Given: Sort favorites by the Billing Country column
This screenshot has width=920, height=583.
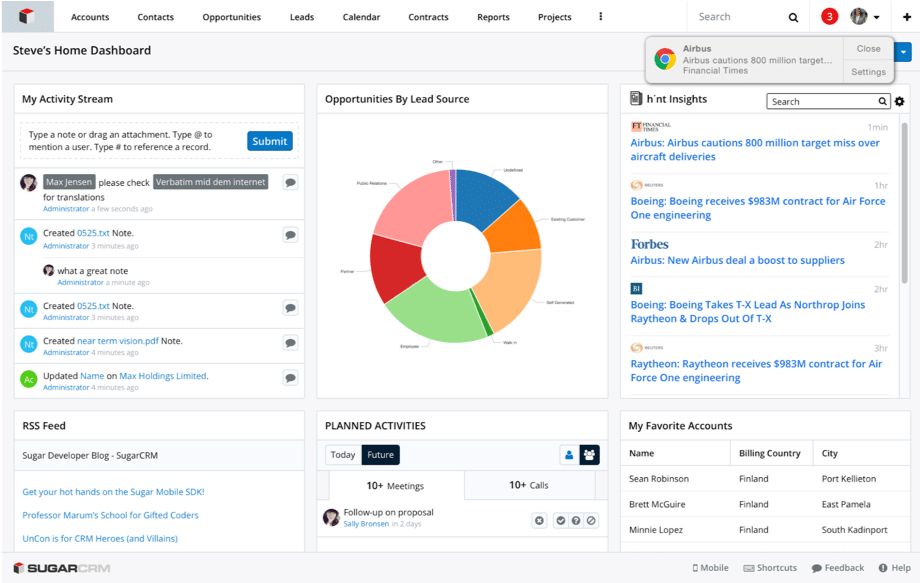Looking at the screenshot, I should 769,453.
